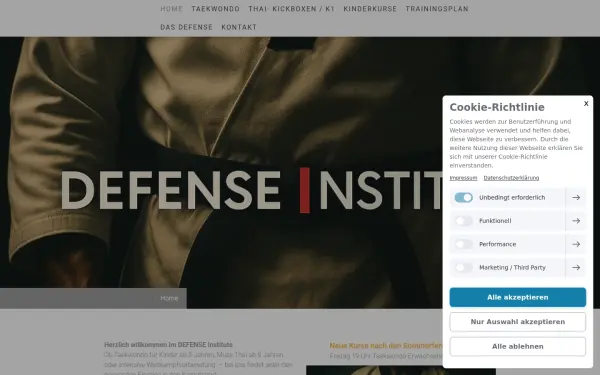Click the Alle akzeptieren button
Screen dimensions: 600x375
tap(518, 297)
